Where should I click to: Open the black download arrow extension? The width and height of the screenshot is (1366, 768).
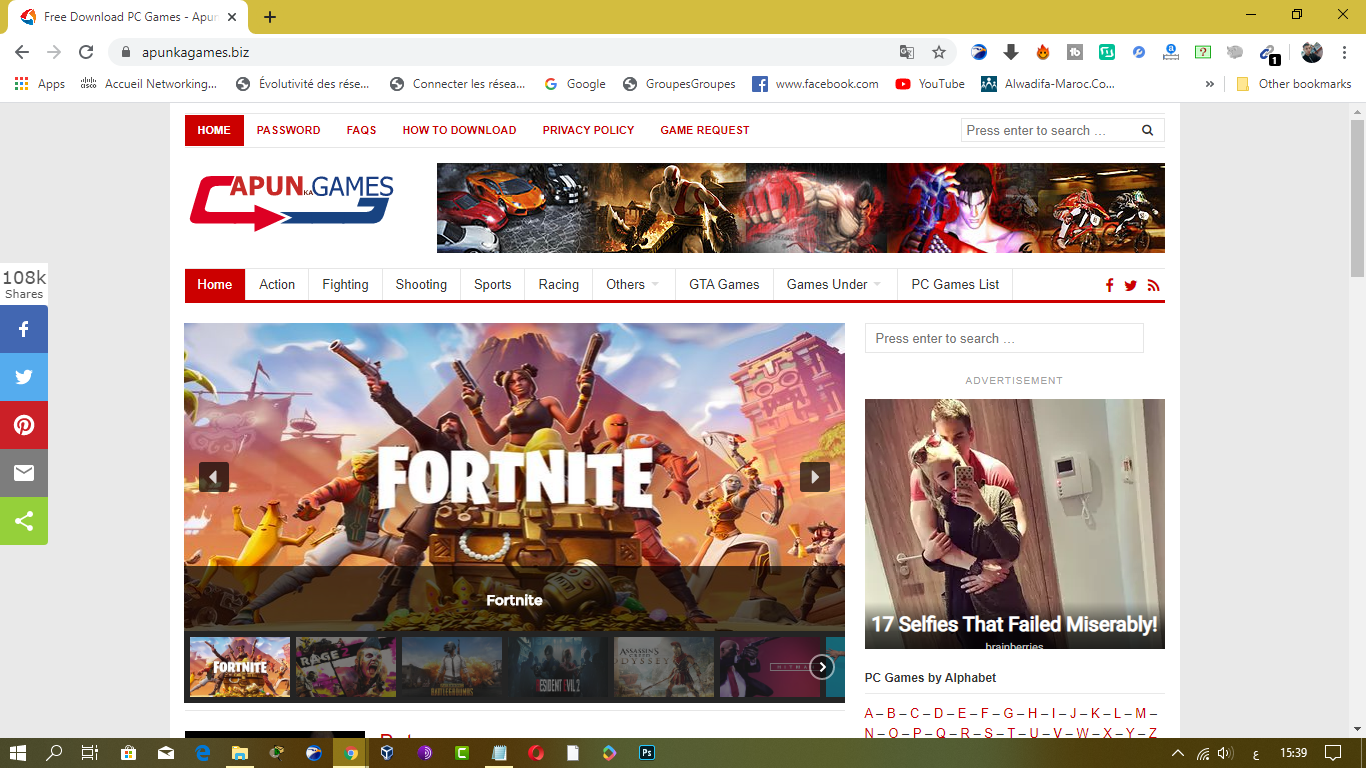[1011, 52]
